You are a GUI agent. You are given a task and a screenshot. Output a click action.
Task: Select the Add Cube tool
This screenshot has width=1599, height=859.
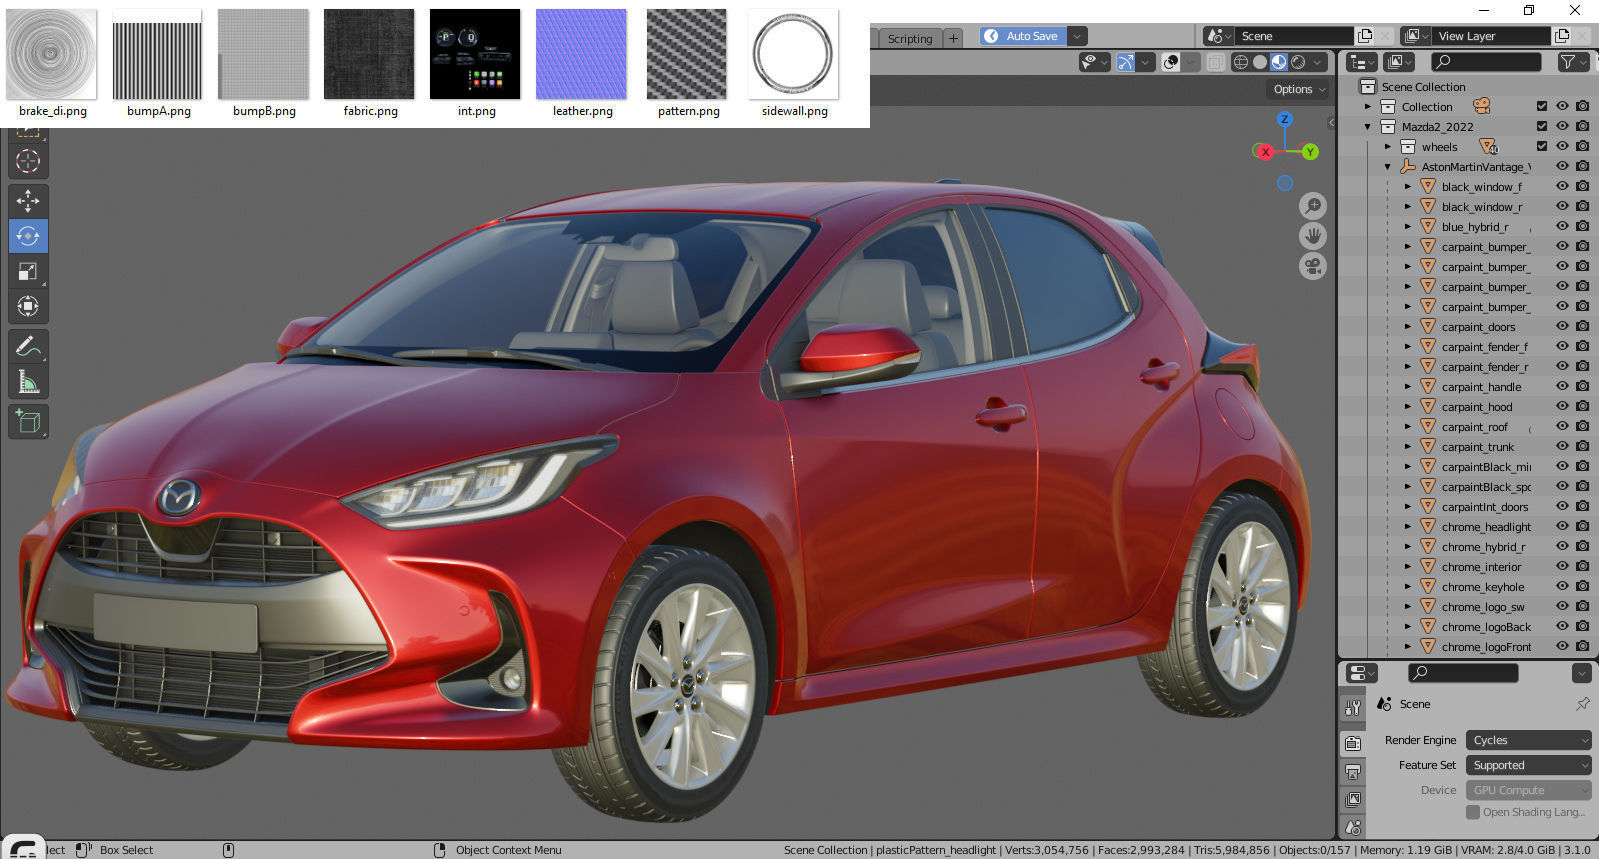coord(28,422)
